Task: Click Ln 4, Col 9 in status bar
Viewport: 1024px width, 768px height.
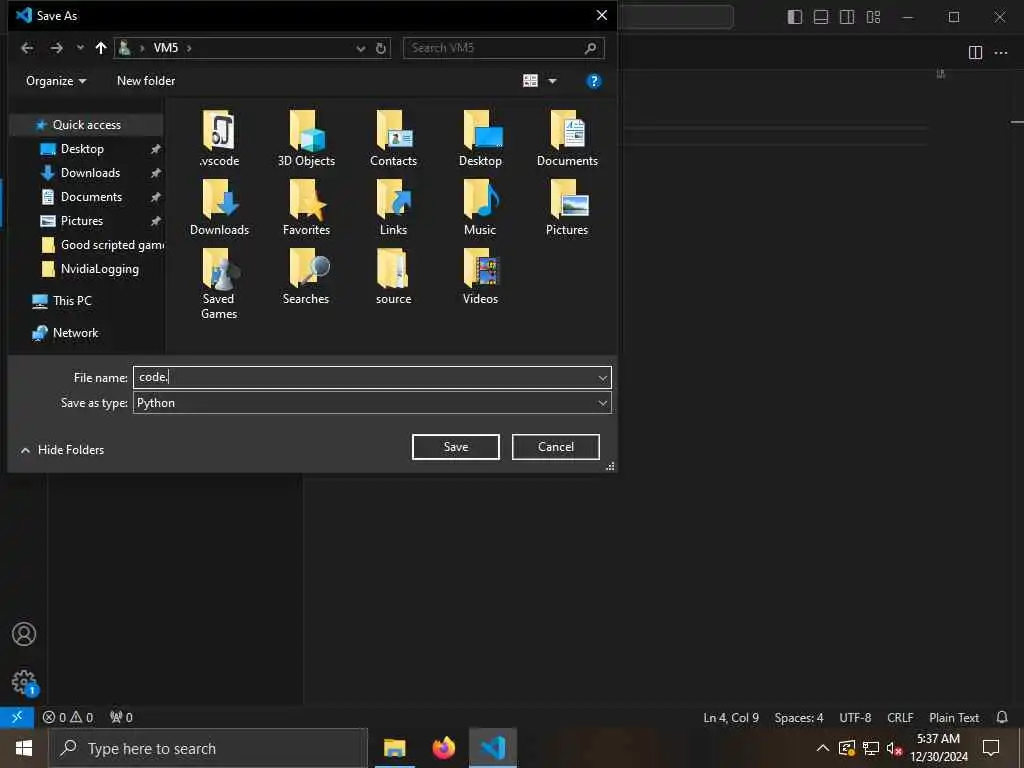Action: click(x=731, y=718)
